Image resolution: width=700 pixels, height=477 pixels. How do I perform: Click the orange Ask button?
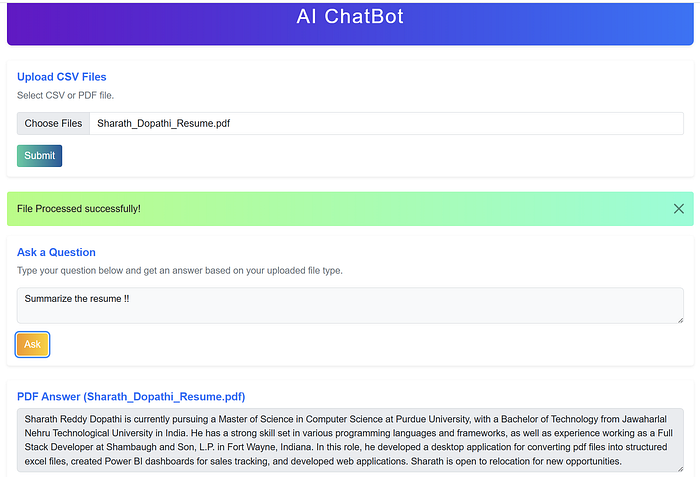32,344
